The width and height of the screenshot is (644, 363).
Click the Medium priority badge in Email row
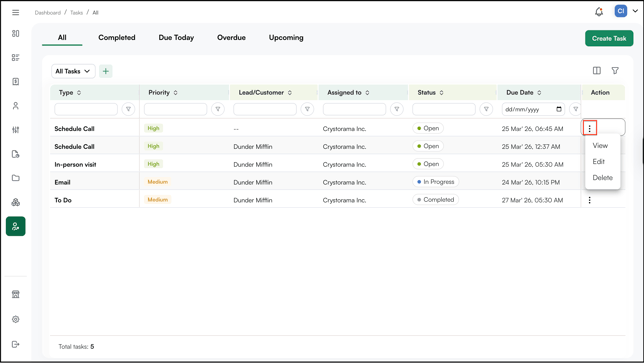pos(158,182)
